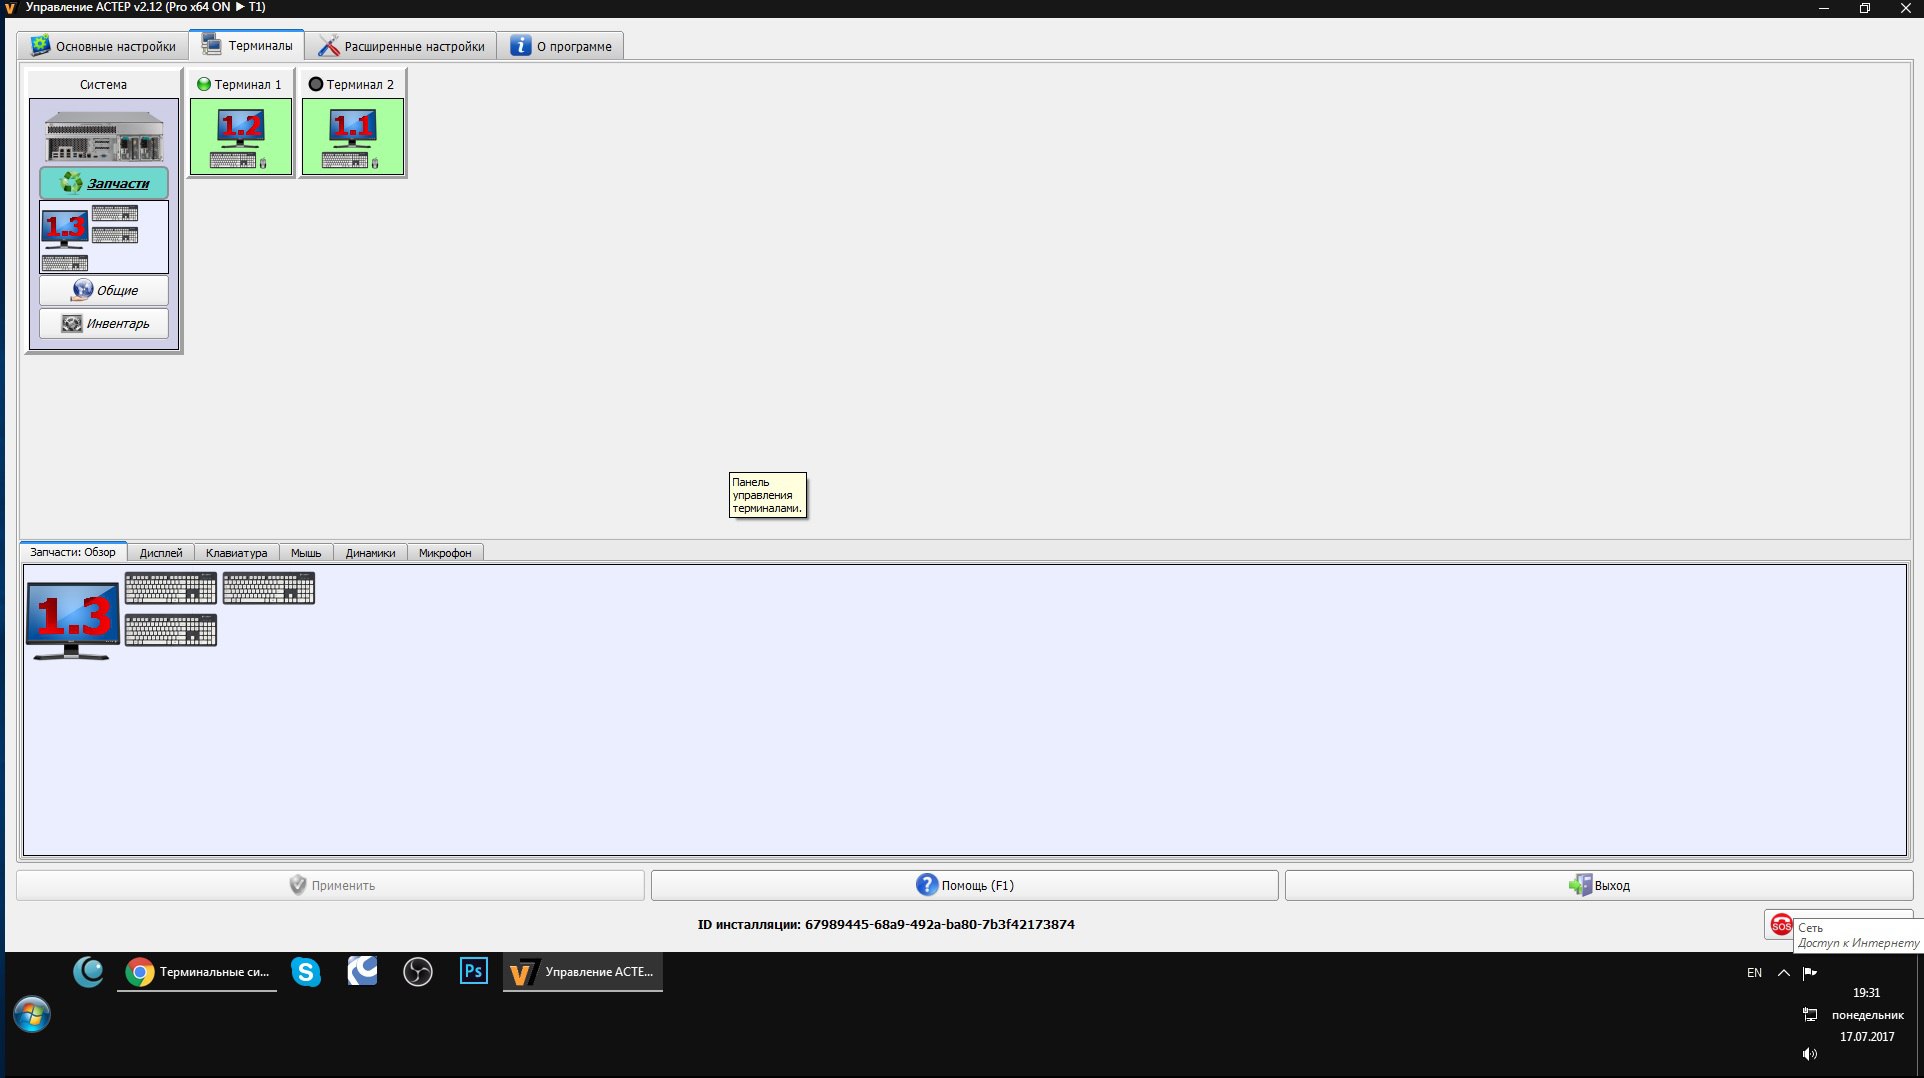1924x1078 pixels.
Task: Click the Запчасти button in Система panel
Action: pos(104,183)
